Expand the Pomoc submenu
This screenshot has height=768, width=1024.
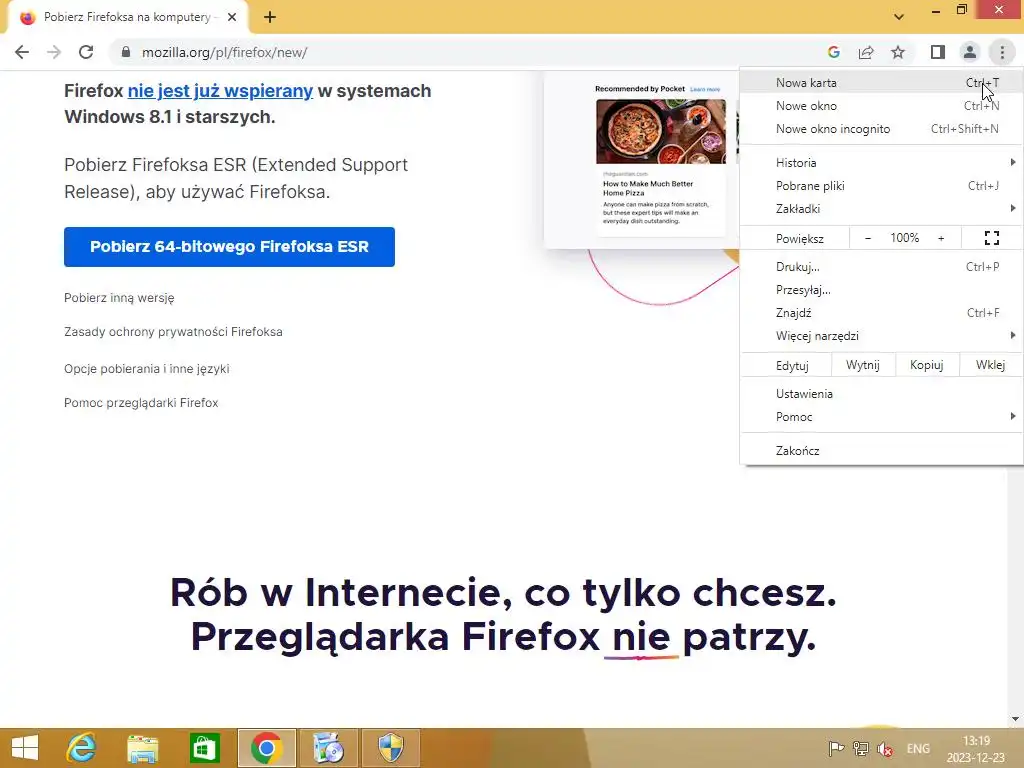(x=882, y=417)
